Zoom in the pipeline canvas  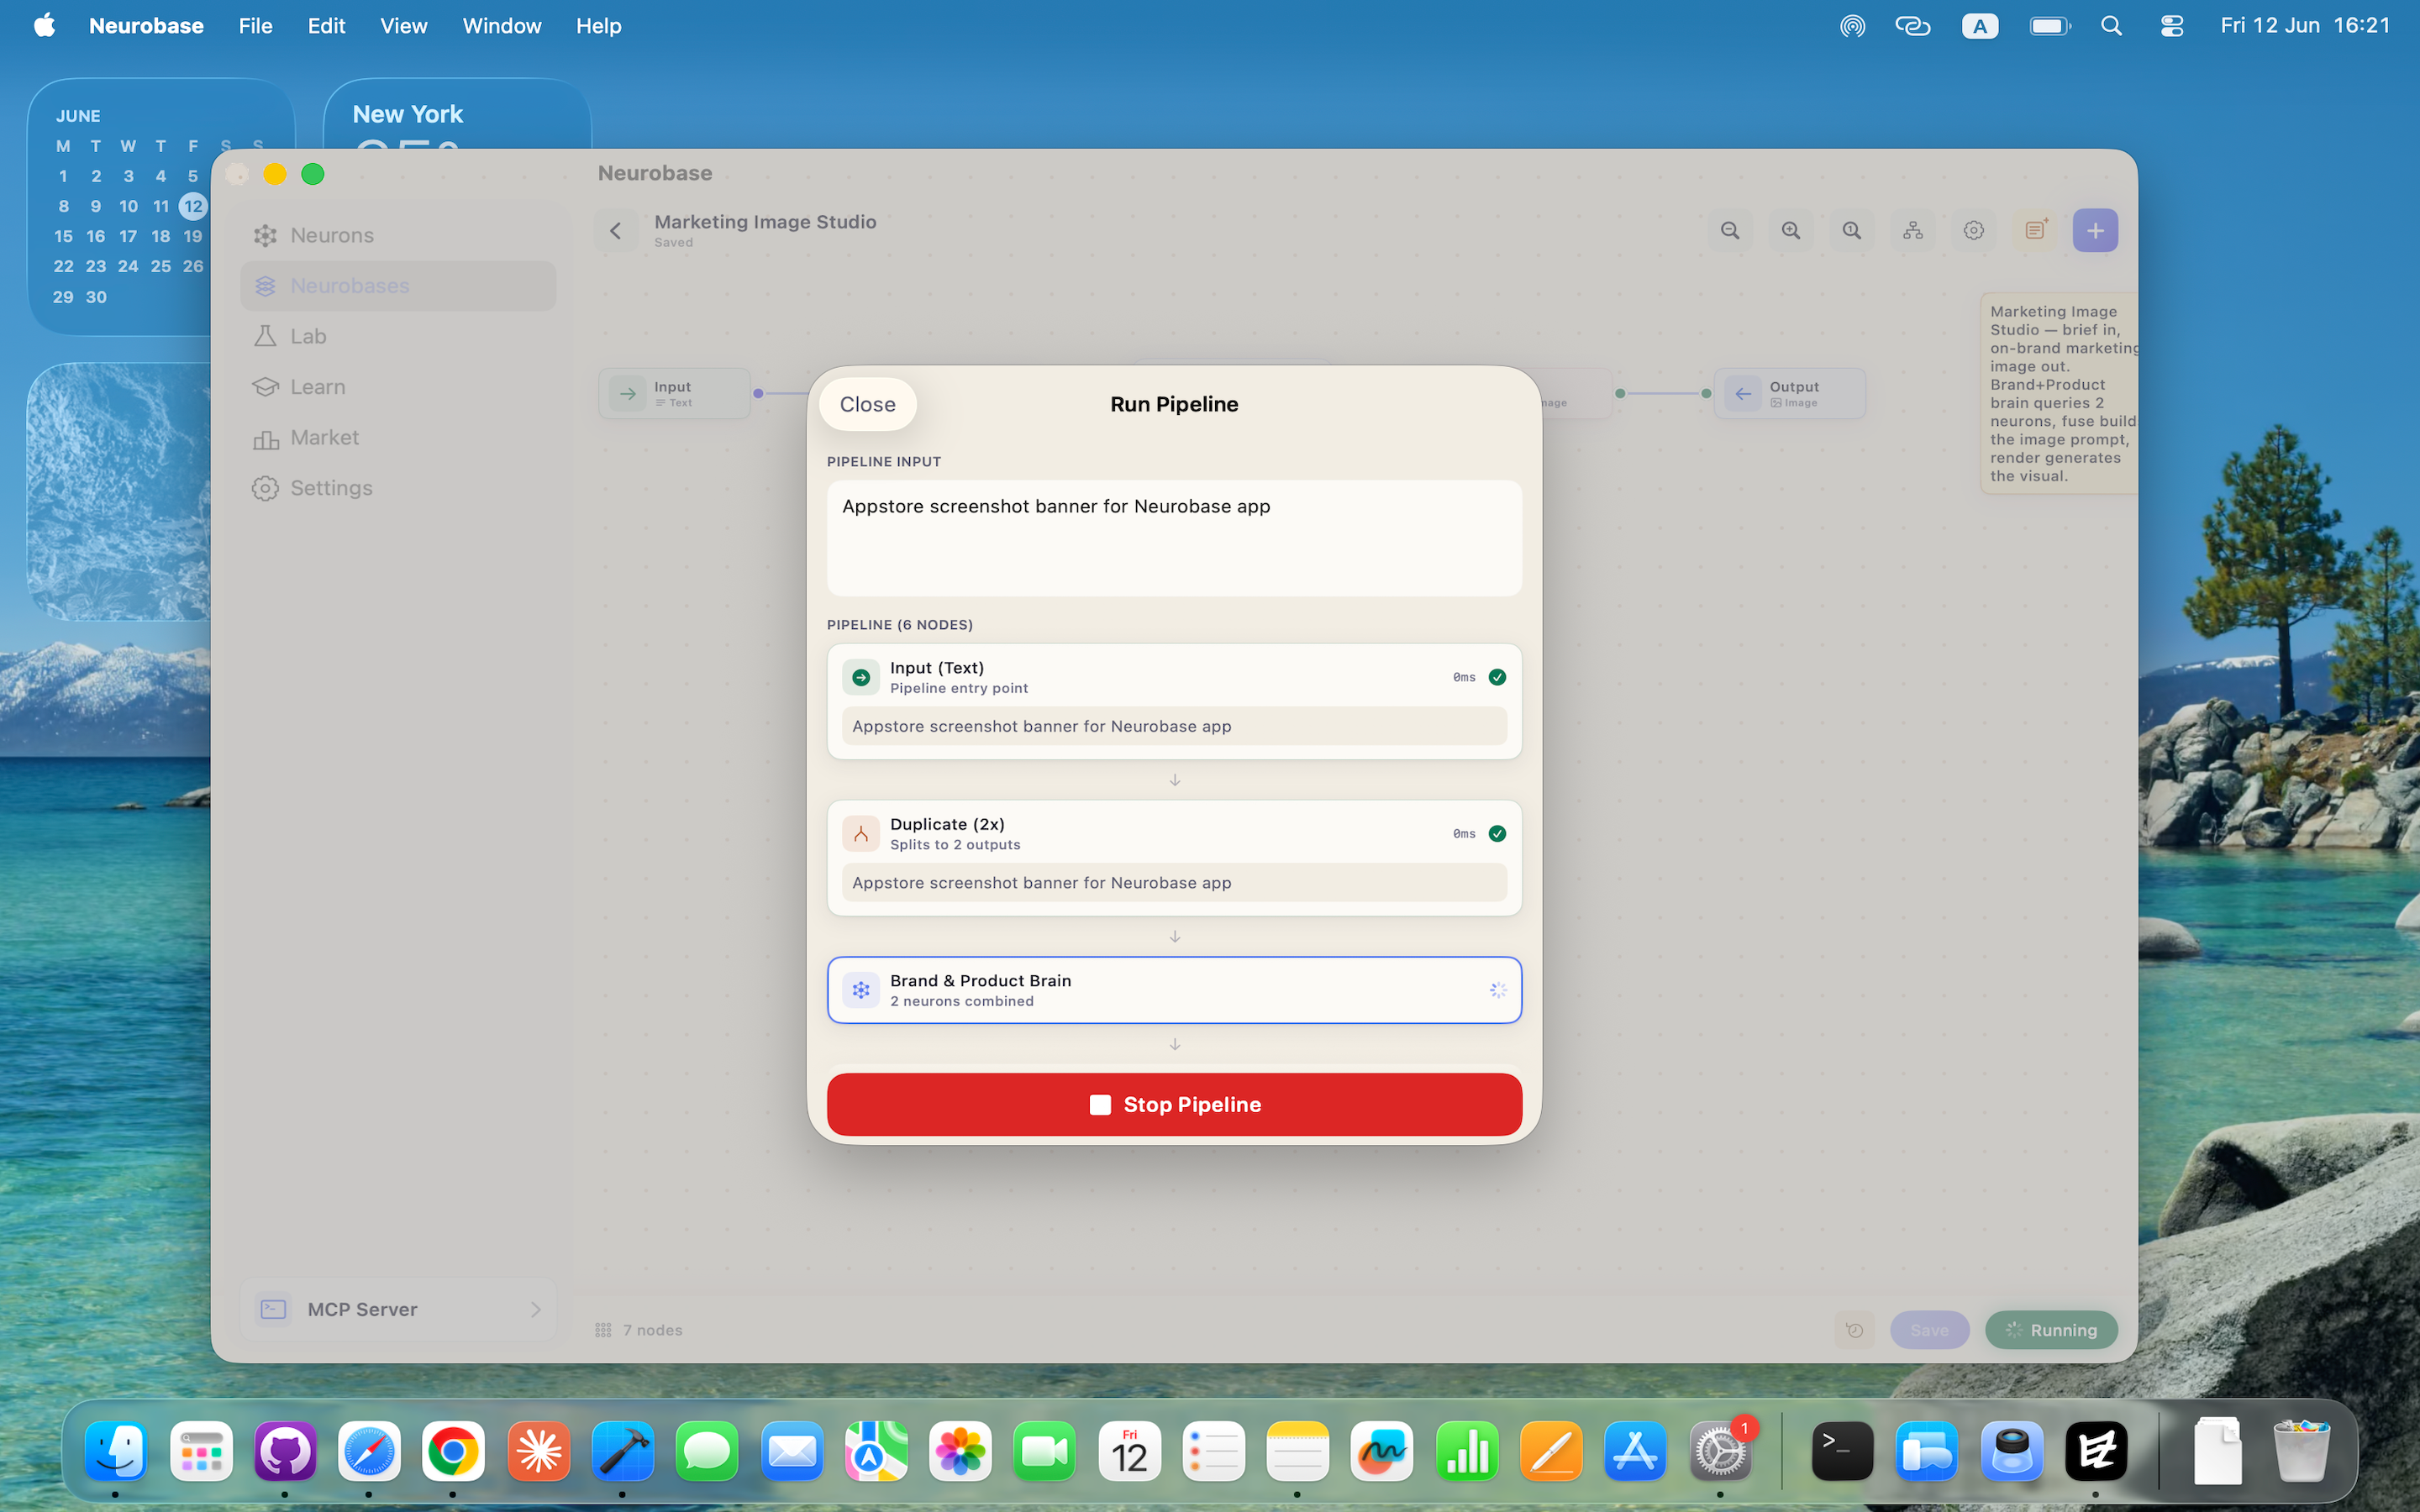pos(1790,231)
